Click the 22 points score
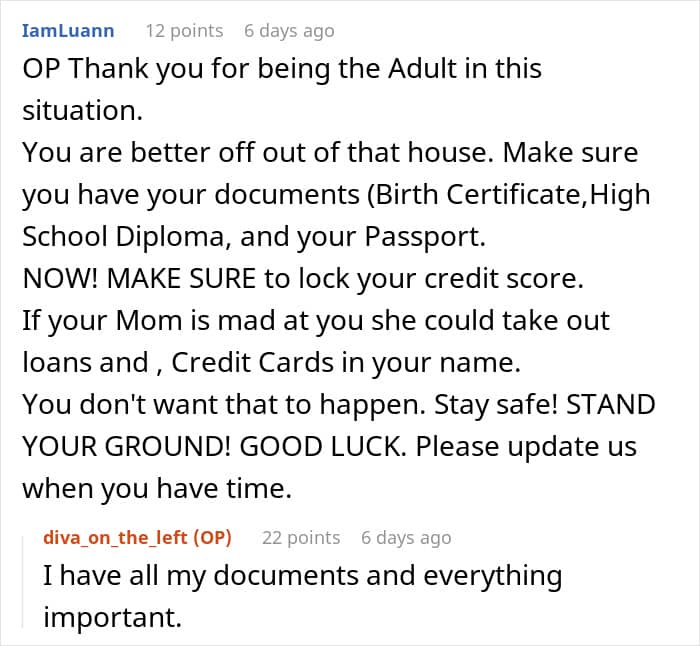 coord(300,538)
